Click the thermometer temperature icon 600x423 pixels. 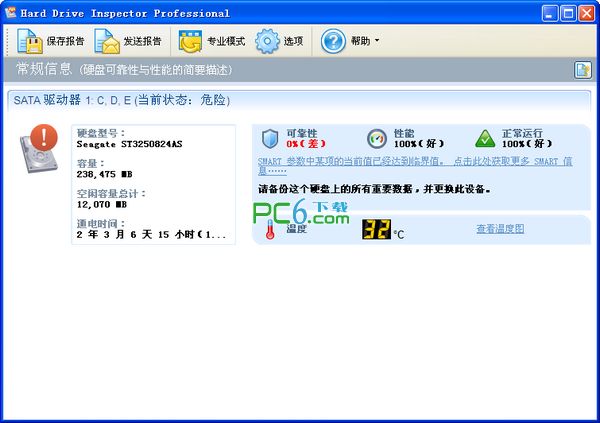(x=270, y=229)
